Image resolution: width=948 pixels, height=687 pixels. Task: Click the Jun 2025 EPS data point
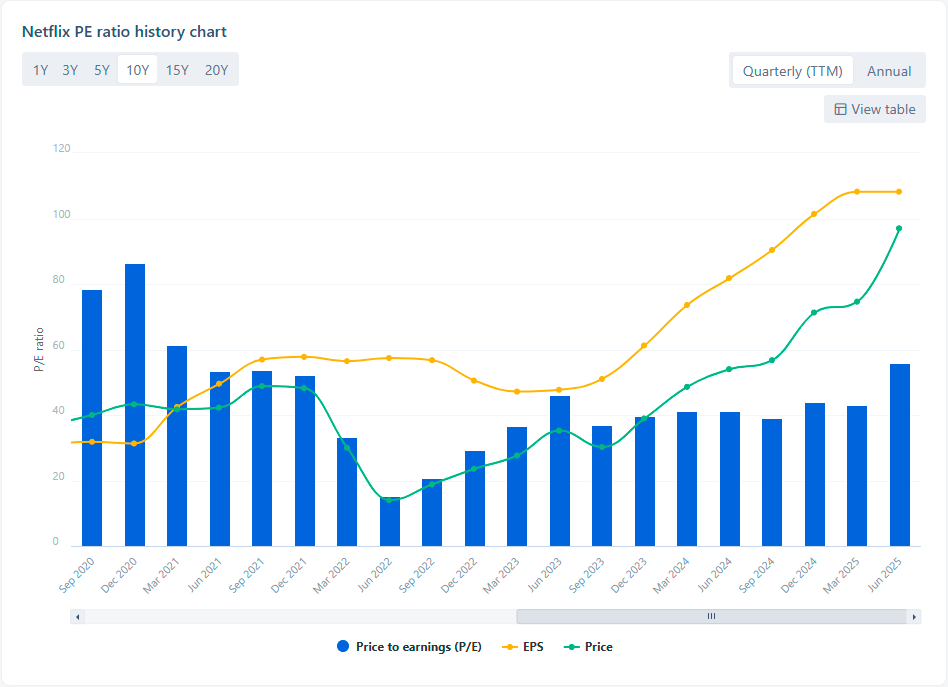(x=899, y=192)
